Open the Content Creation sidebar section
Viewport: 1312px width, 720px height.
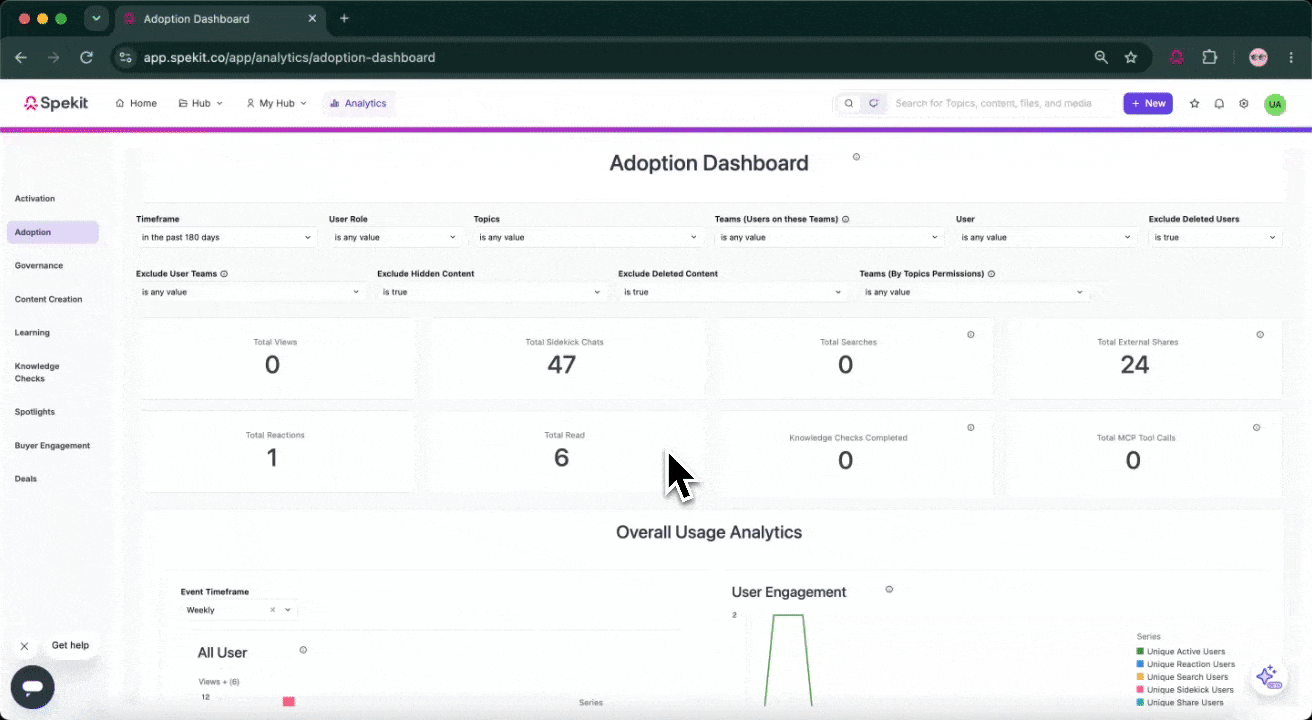pos(49,299)
